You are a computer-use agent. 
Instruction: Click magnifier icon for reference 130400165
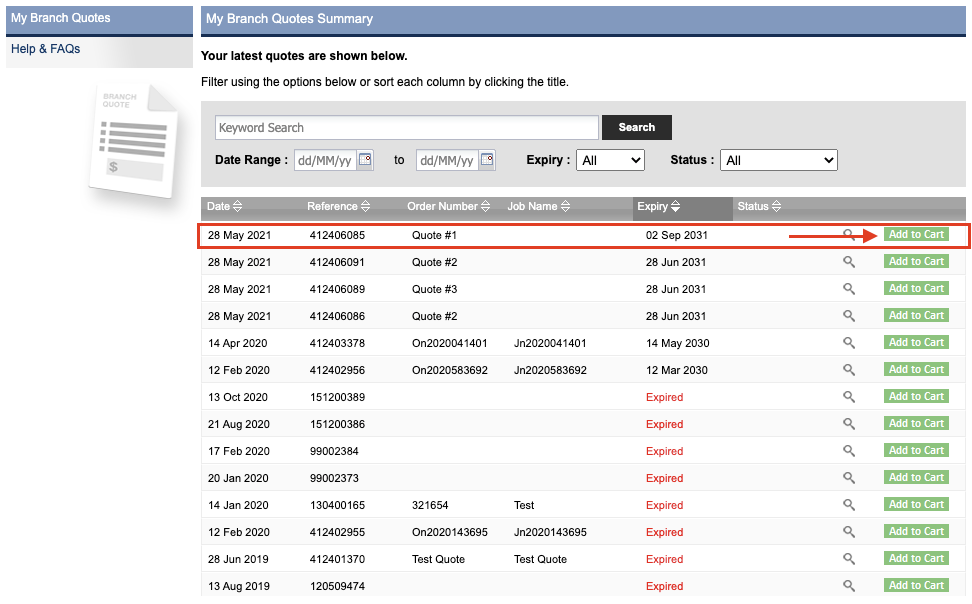tap(849, 505)
